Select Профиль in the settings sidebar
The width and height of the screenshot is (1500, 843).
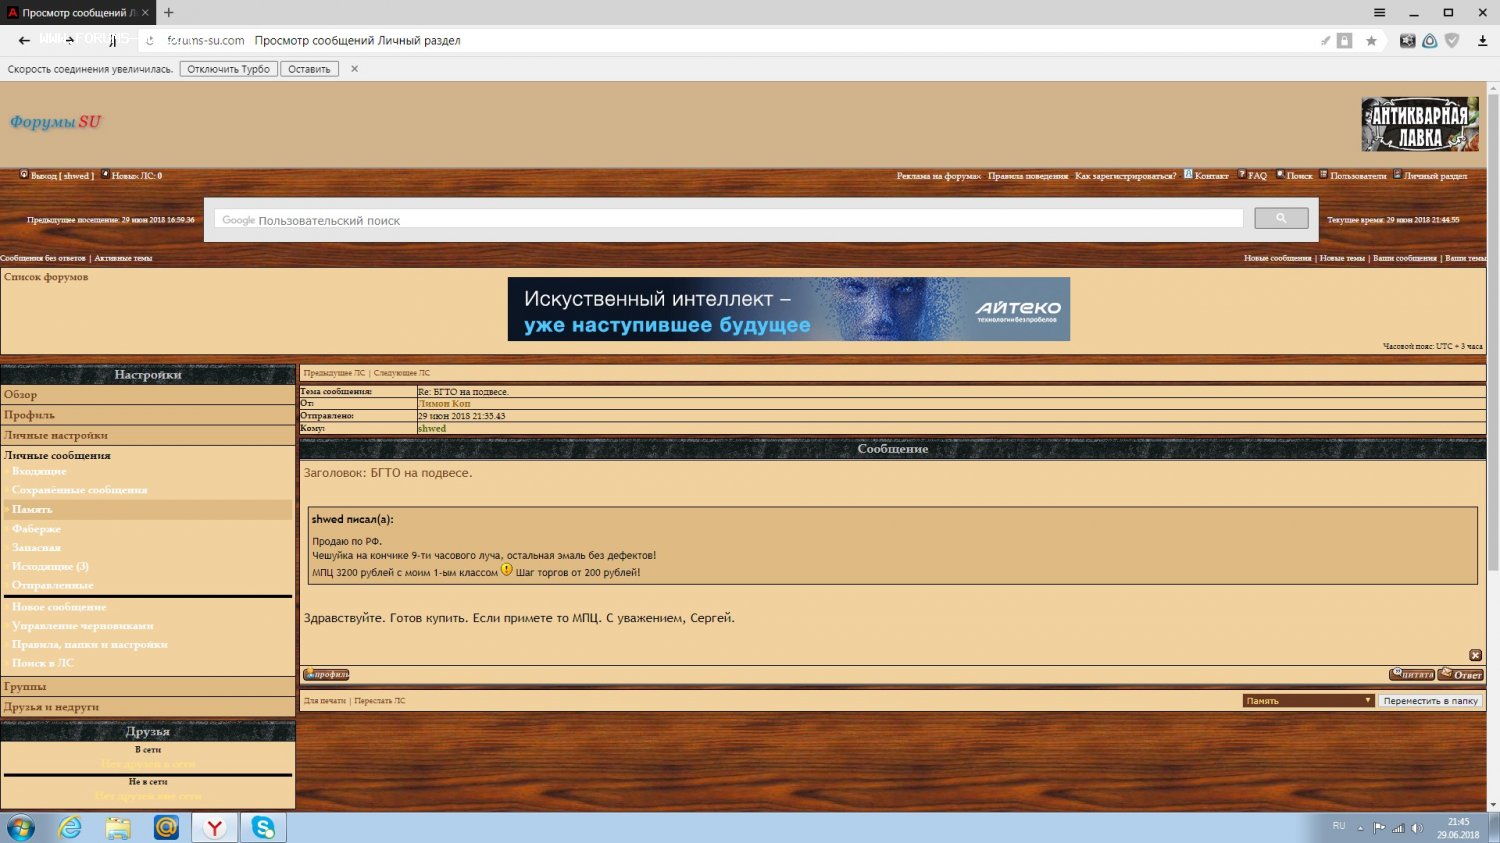29,415
